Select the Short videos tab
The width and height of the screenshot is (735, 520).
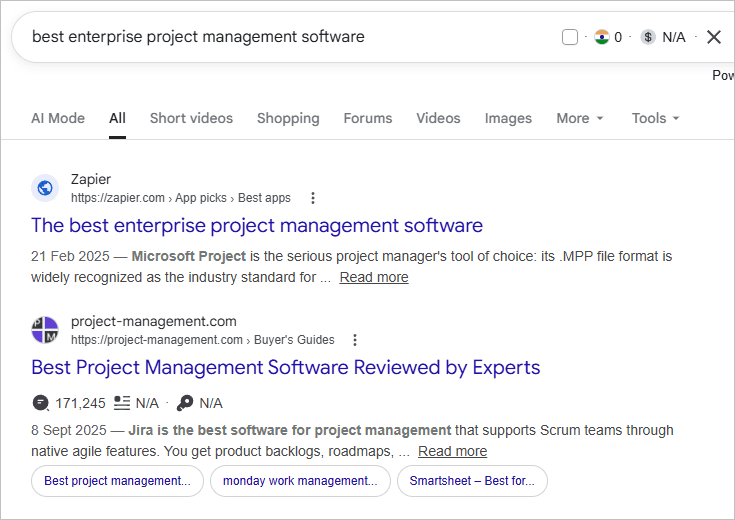[191, 118]
